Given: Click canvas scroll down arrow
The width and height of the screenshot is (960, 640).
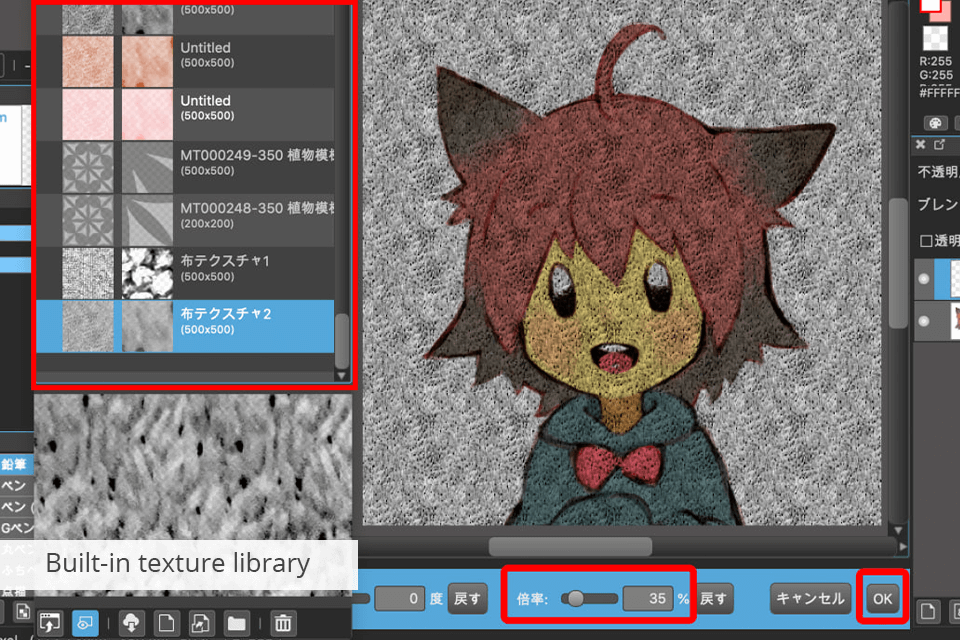Looking at the screenshot, I should [x=898, y=530].
